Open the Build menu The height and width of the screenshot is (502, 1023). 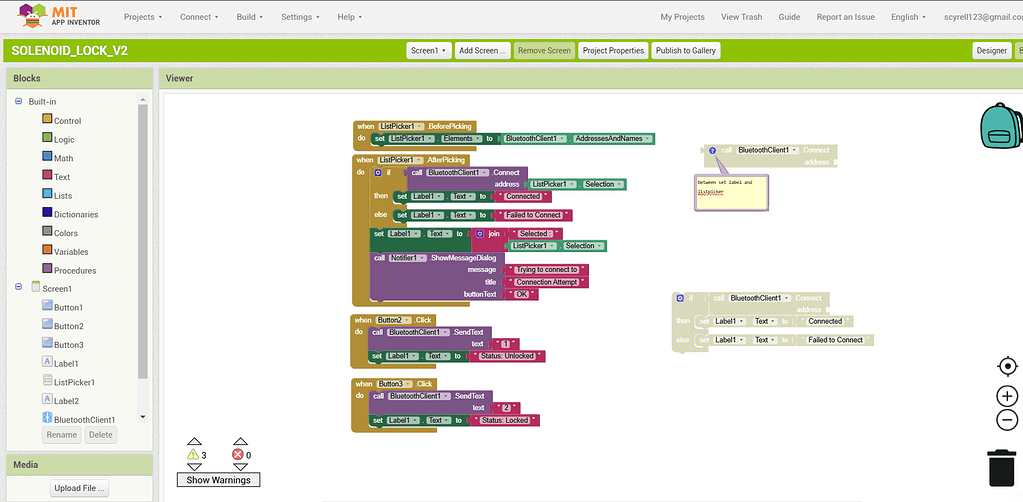tap(250, 17)
